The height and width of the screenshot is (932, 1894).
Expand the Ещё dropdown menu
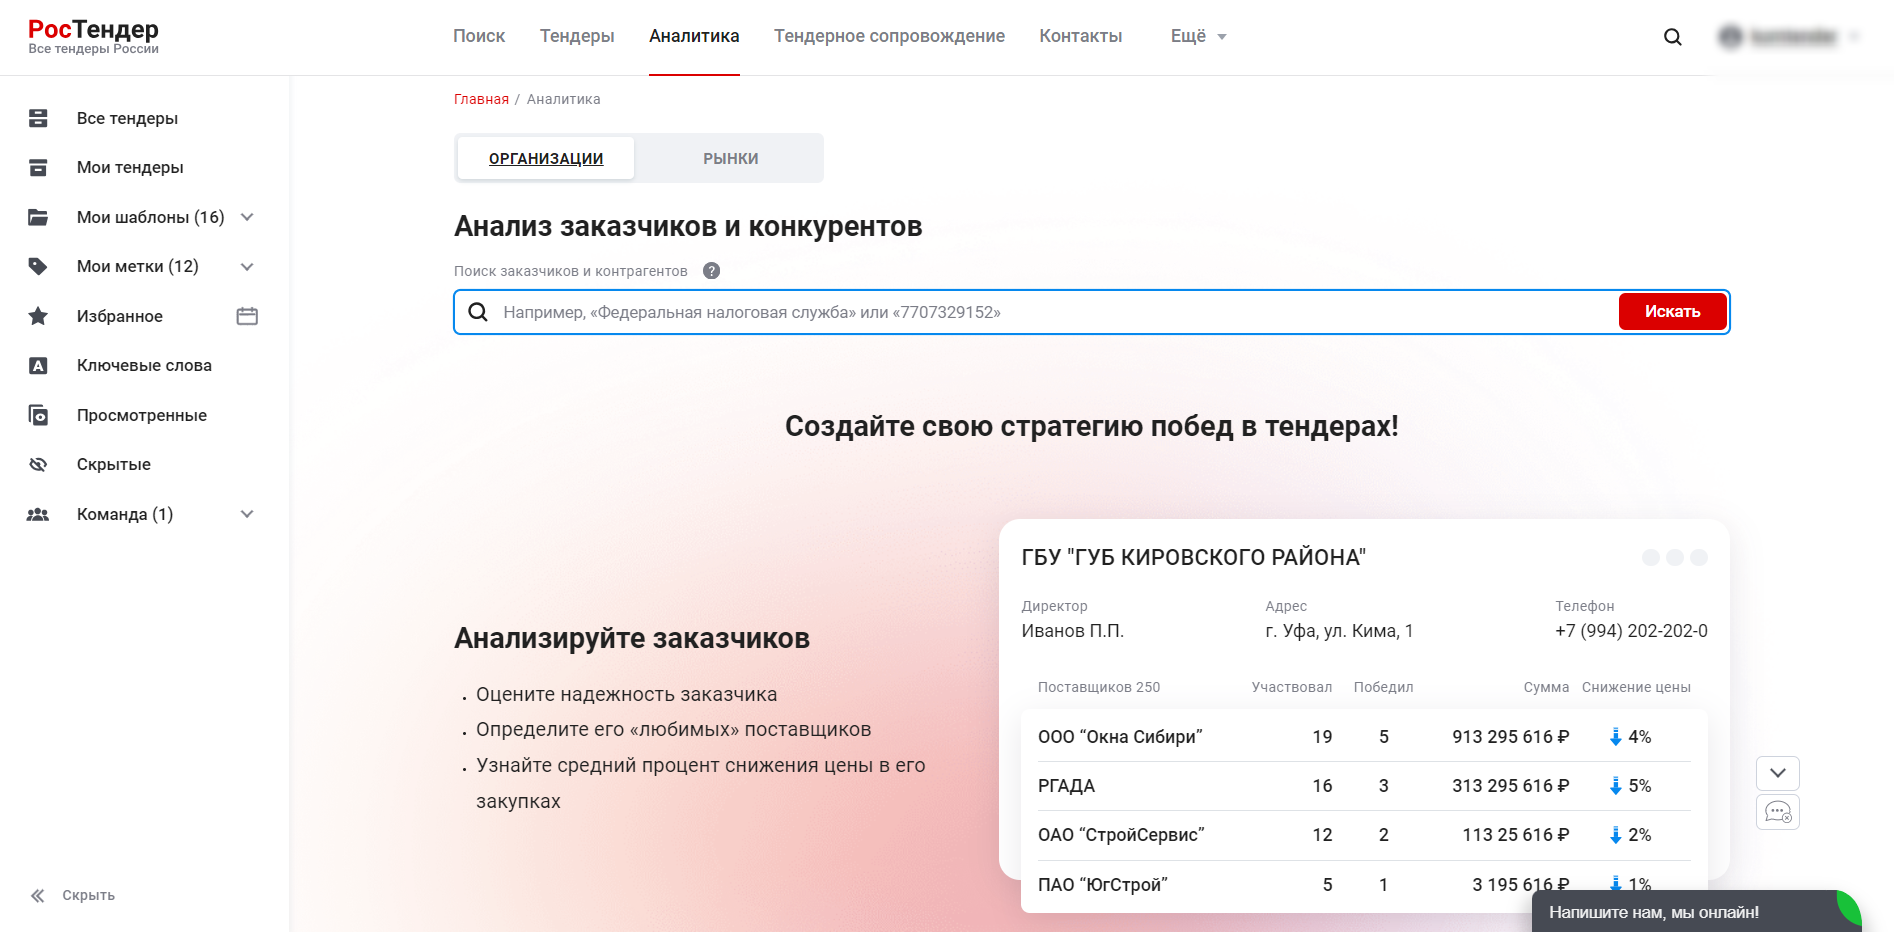coord(1198,36)
